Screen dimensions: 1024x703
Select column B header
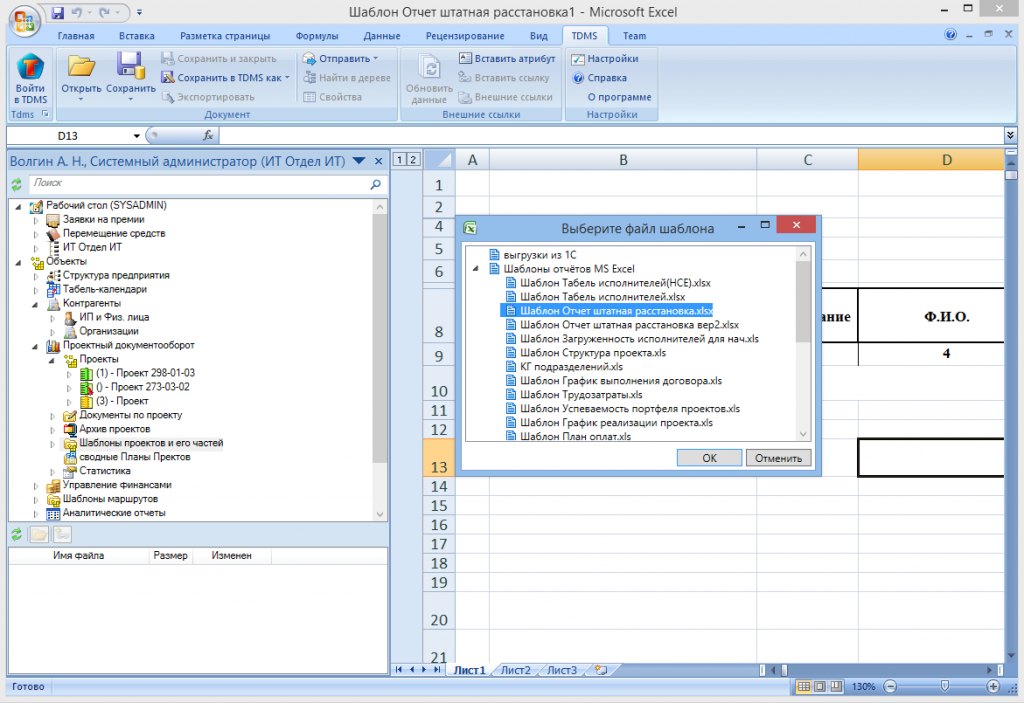(622, 160)
